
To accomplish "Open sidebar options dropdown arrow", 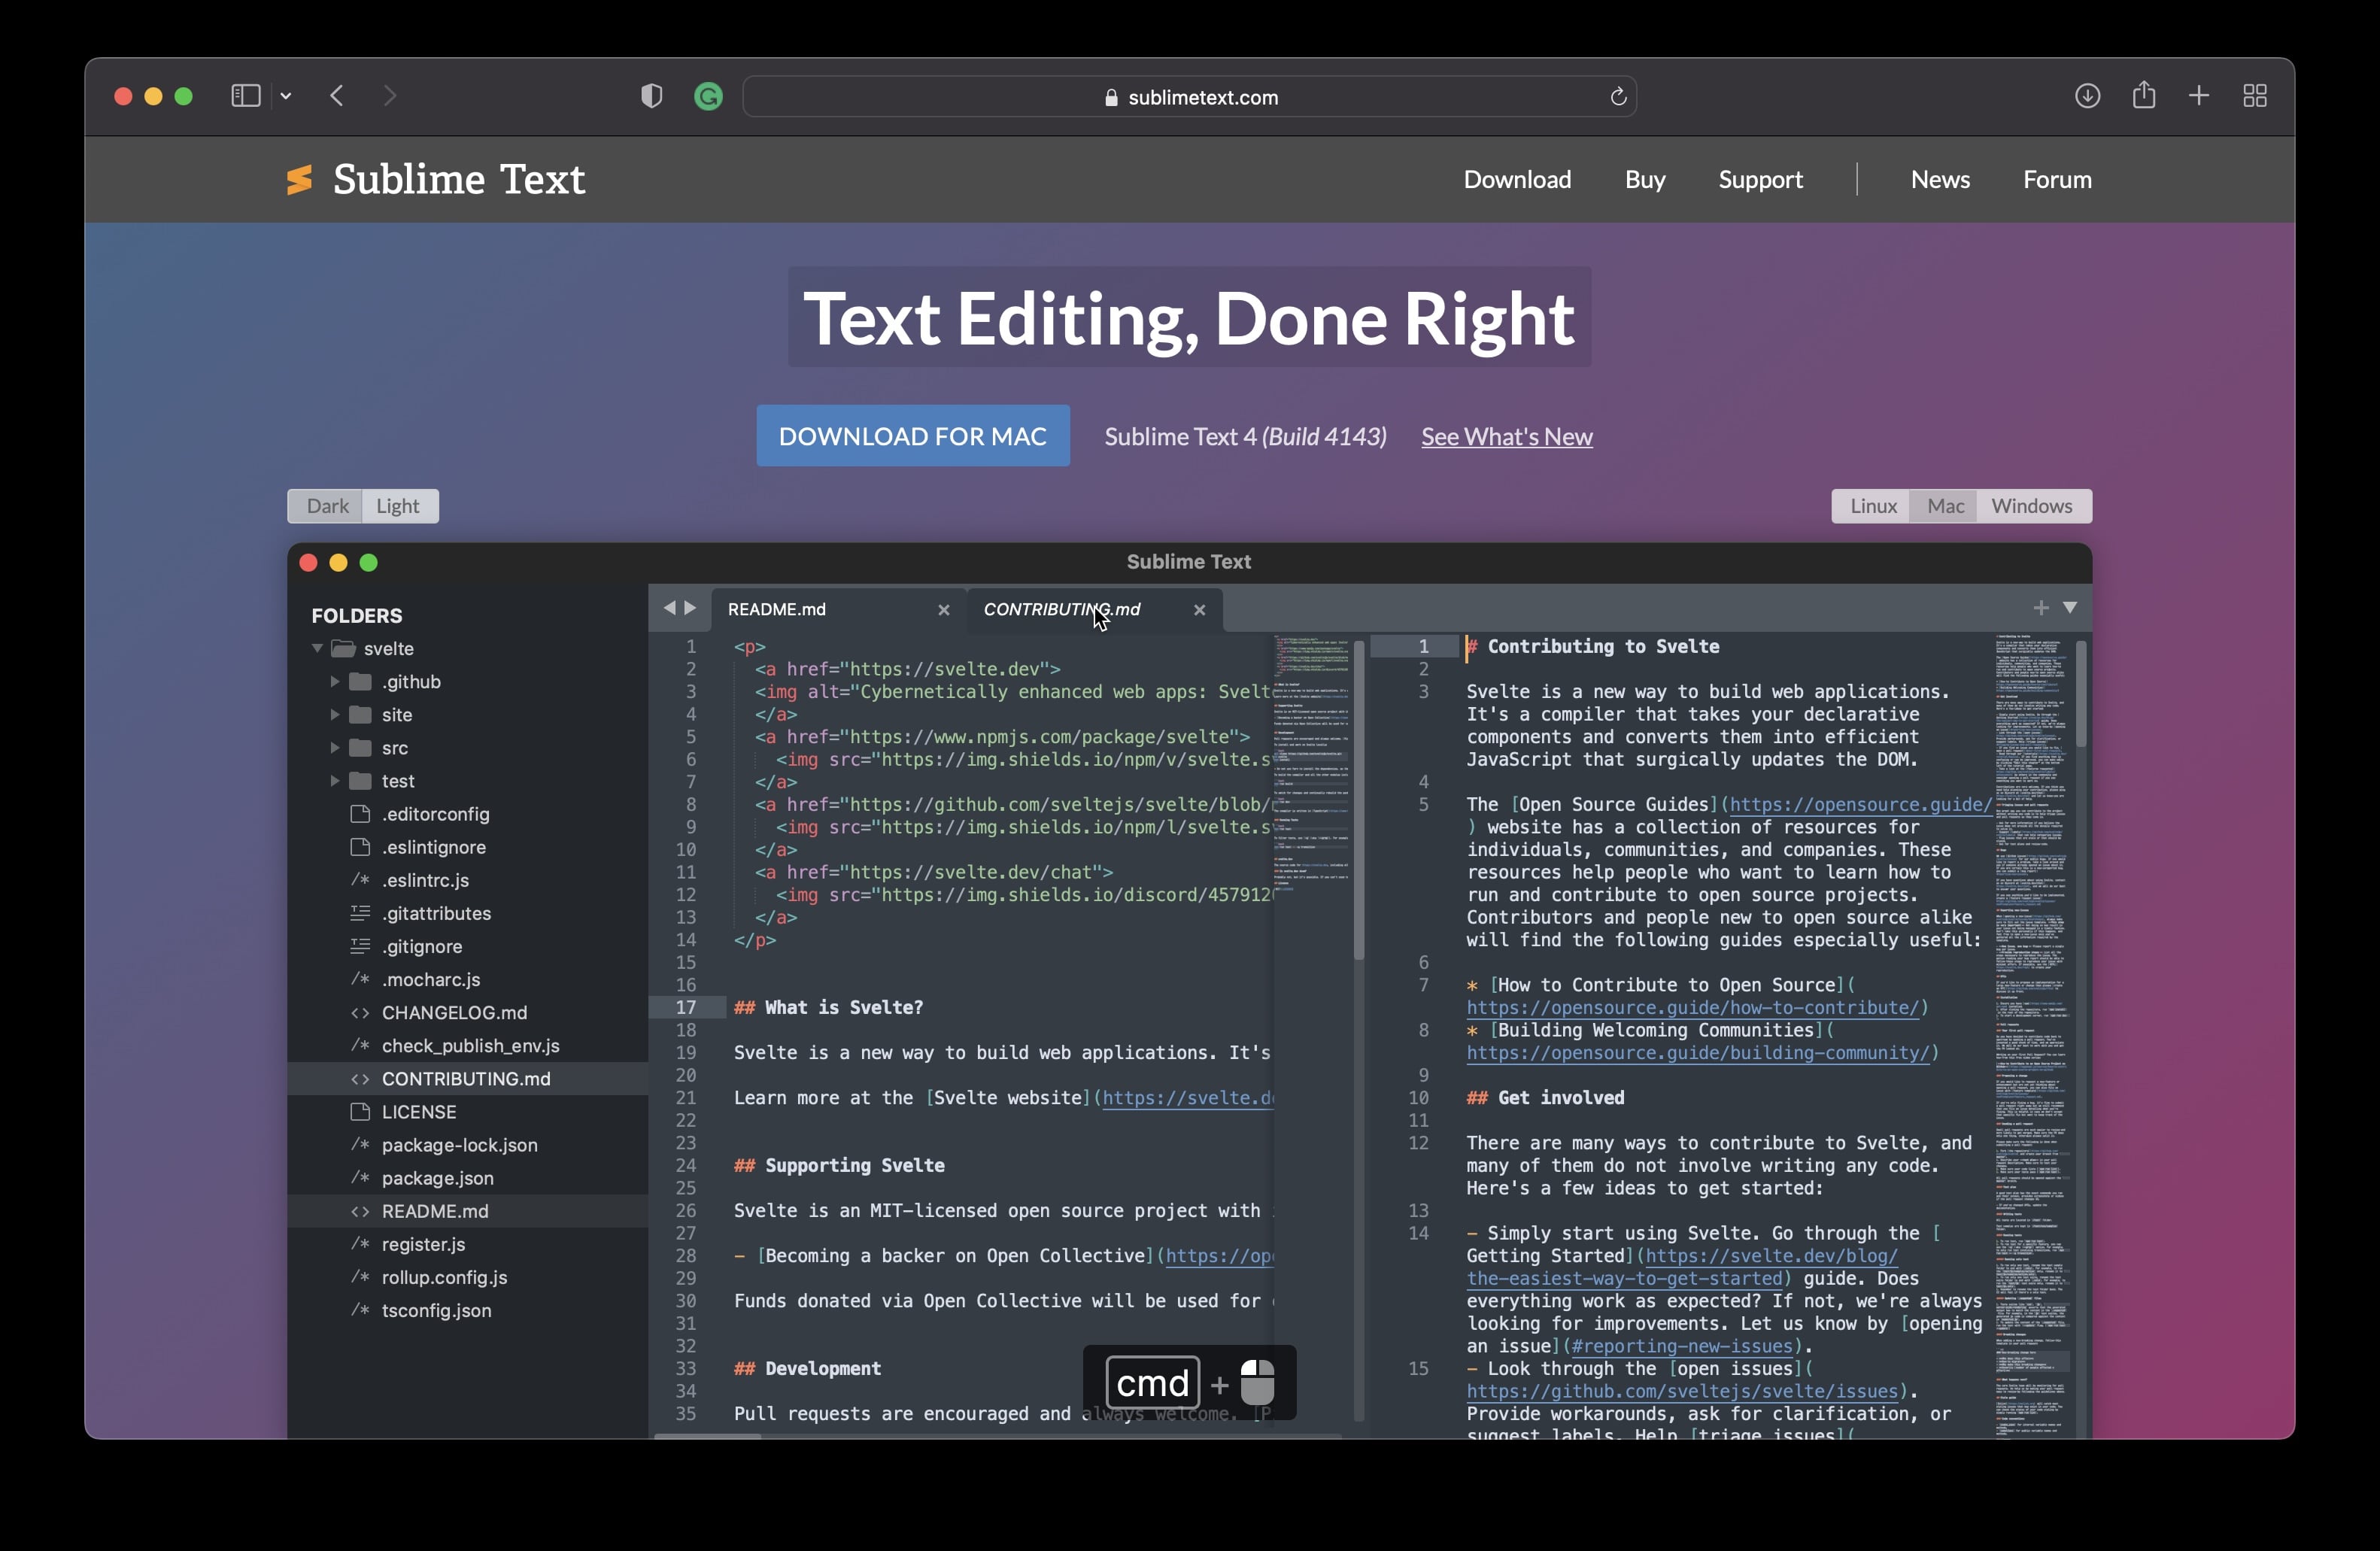I will [286, 96].
